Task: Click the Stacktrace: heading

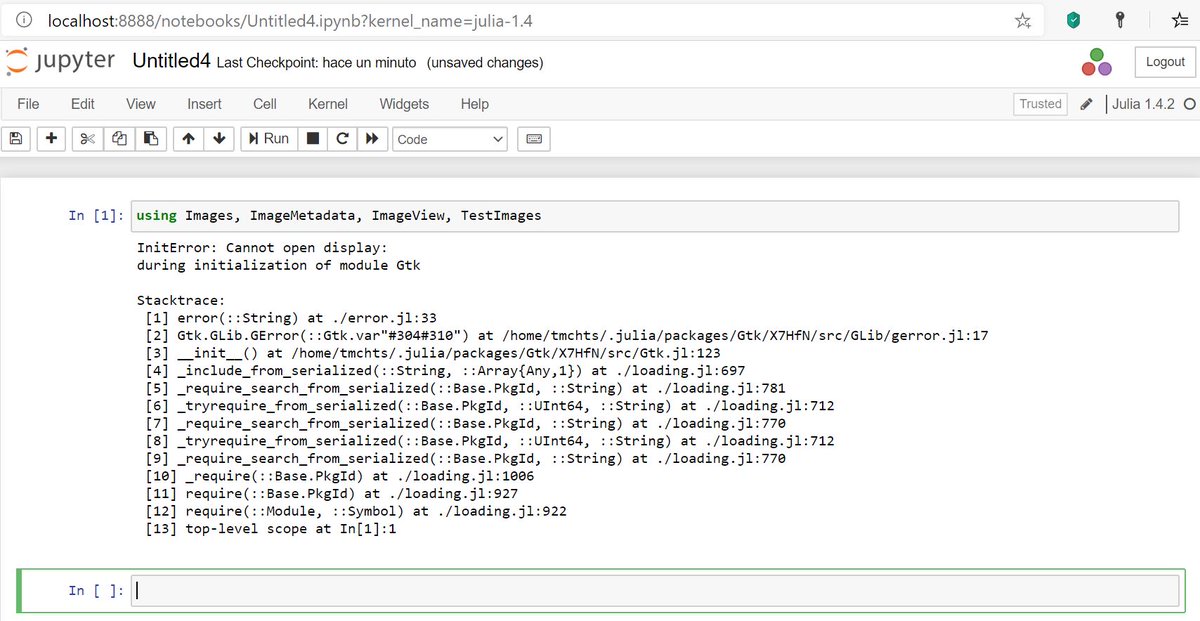Action: [181, 300]
